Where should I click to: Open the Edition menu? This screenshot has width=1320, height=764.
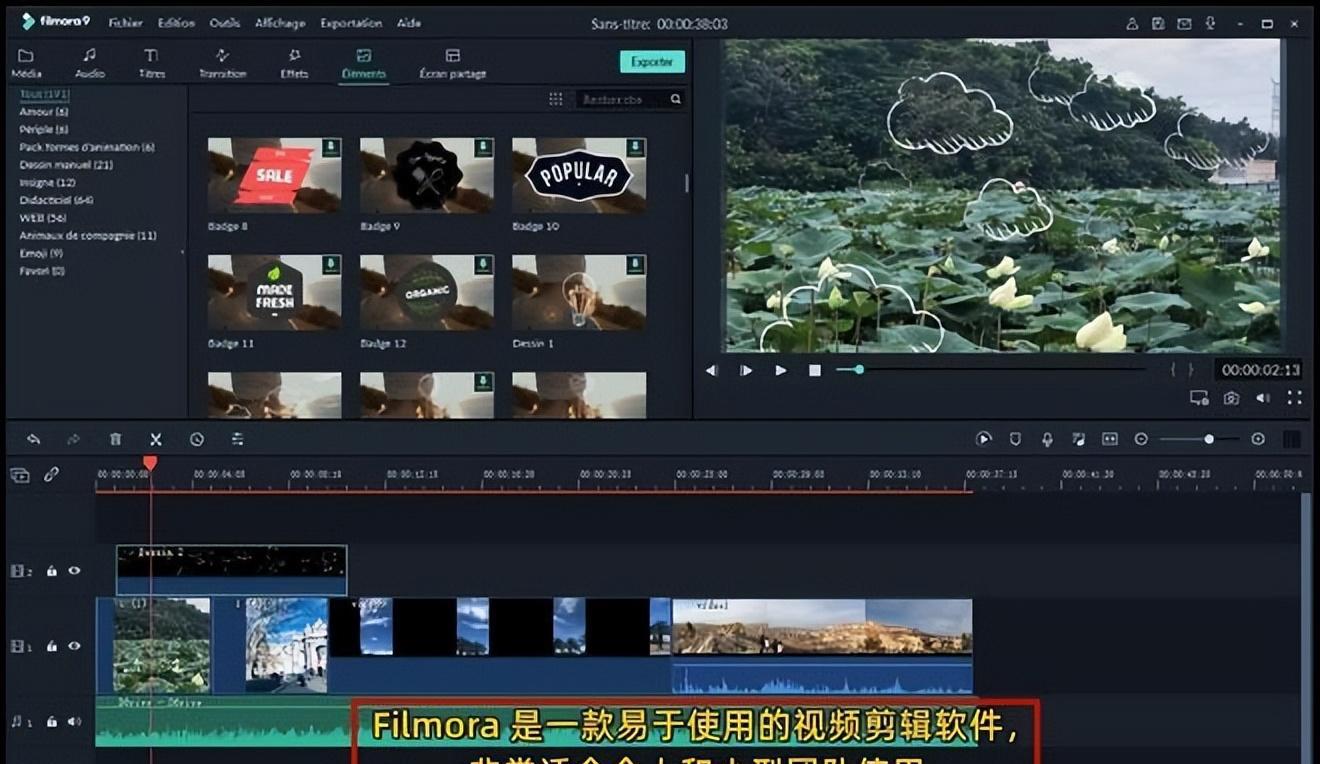pyautogui.click(x=176, y=23)
